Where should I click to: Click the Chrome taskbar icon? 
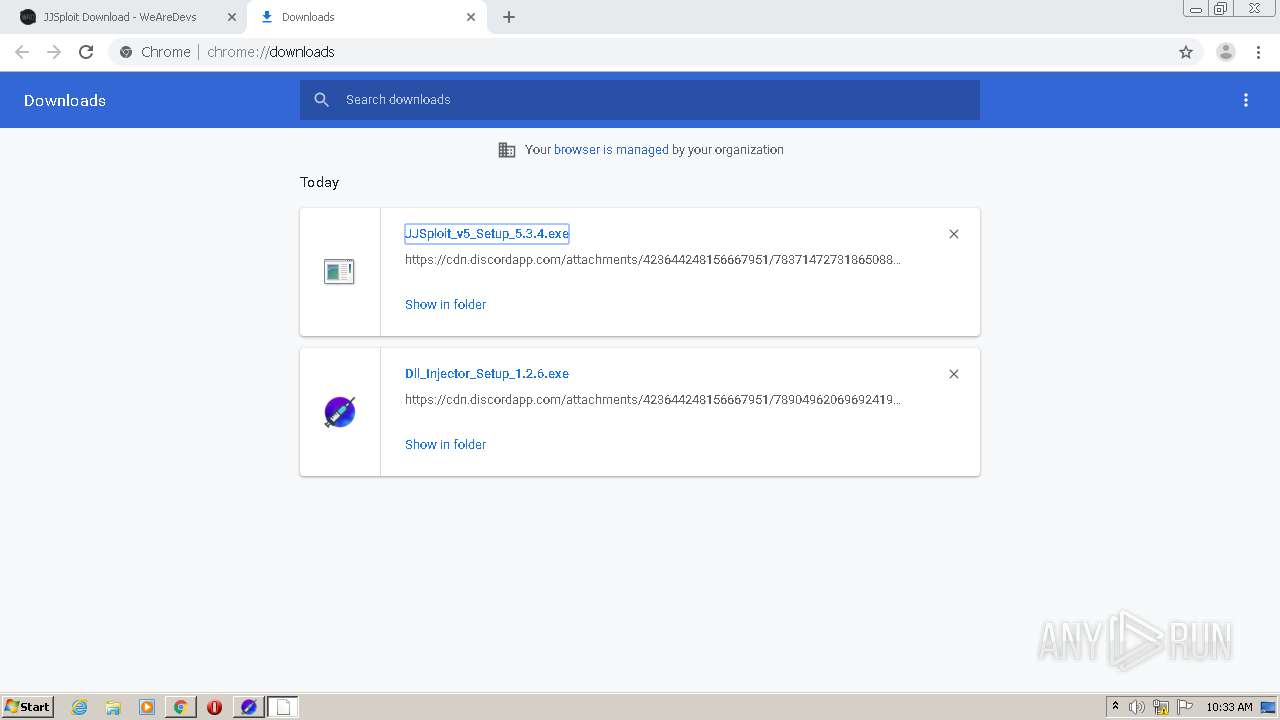pyautogui.click(x=180, y=707)
